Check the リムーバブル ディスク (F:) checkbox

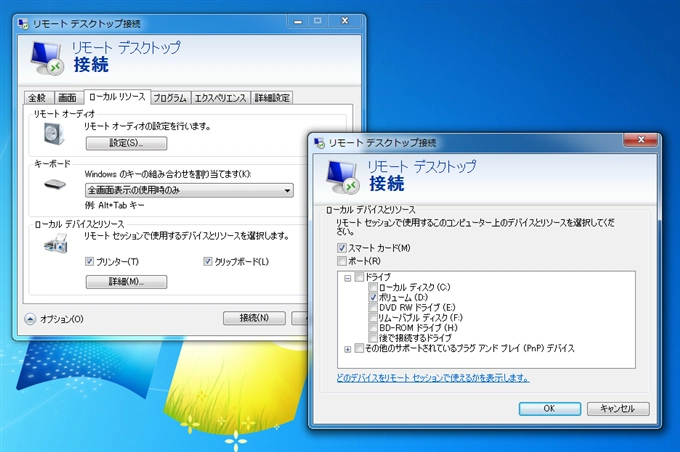click(373, 318)
